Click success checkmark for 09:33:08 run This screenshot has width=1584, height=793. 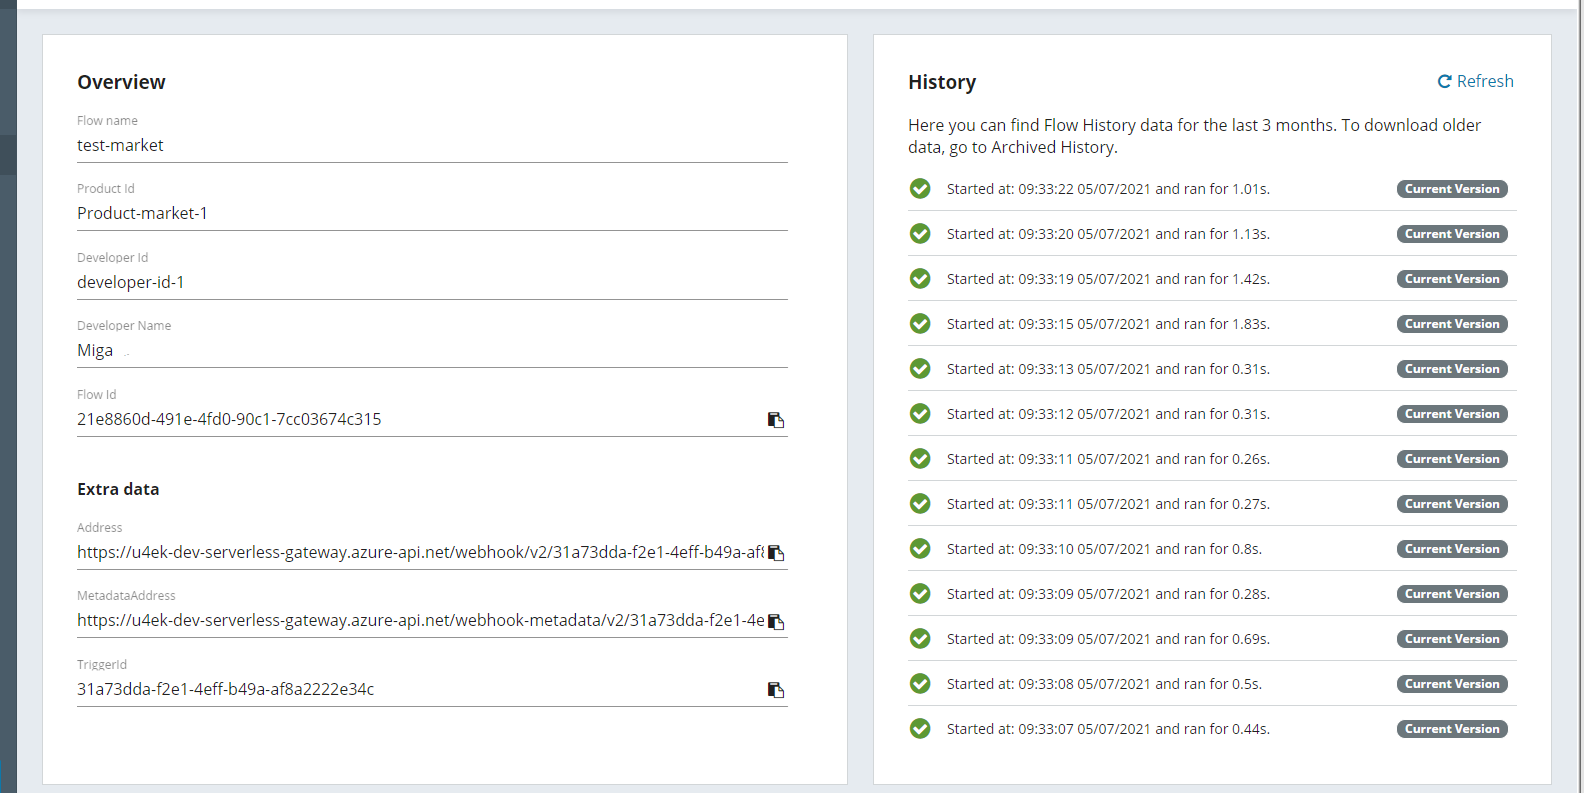920,683
